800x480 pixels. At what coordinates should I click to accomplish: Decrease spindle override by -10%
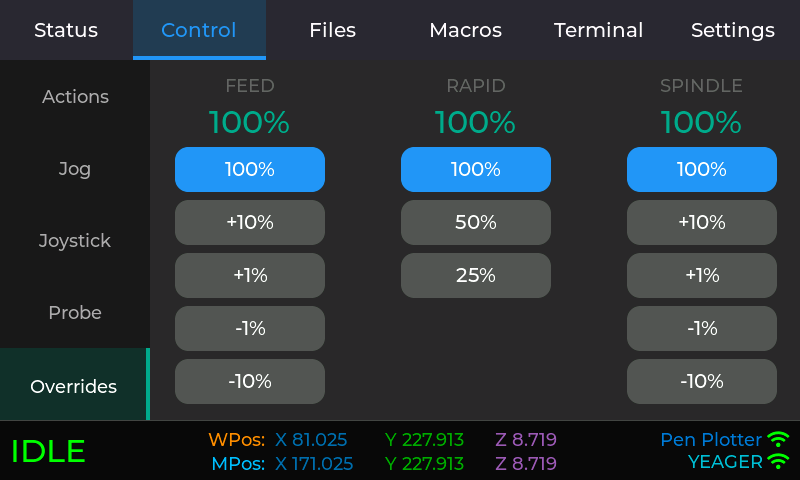tap(702, 381)
